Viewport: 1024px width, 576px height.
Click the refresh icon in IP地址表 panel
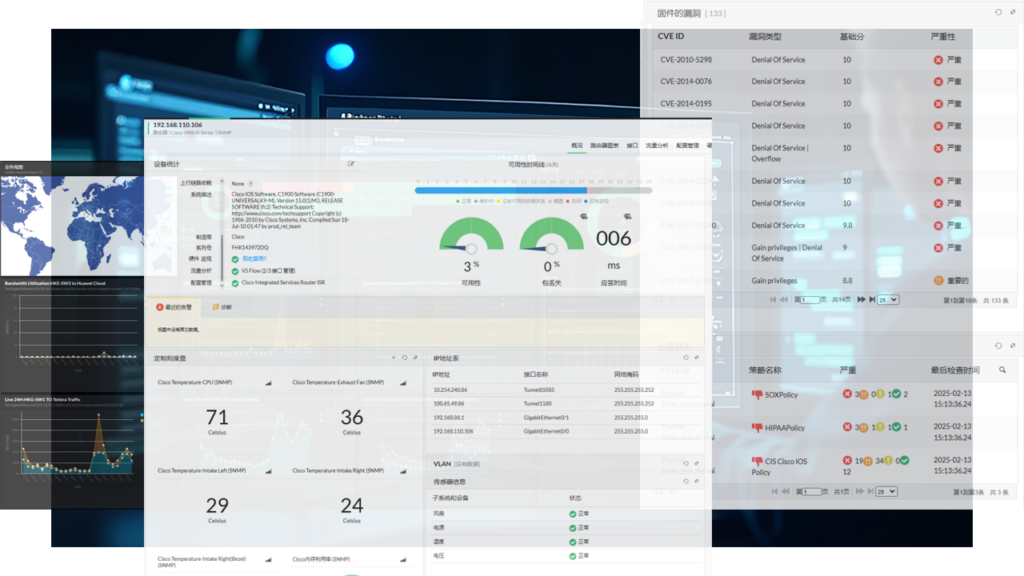click(x=686, y=357)
